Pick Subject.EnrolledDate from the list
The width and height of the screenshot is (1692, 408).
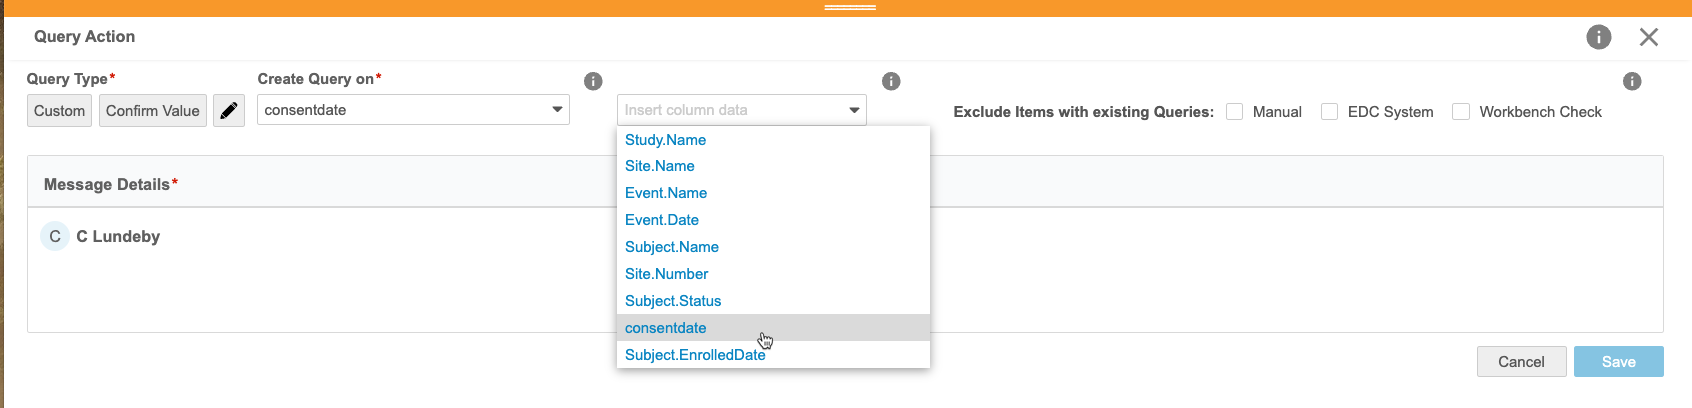tap(695, 355)
